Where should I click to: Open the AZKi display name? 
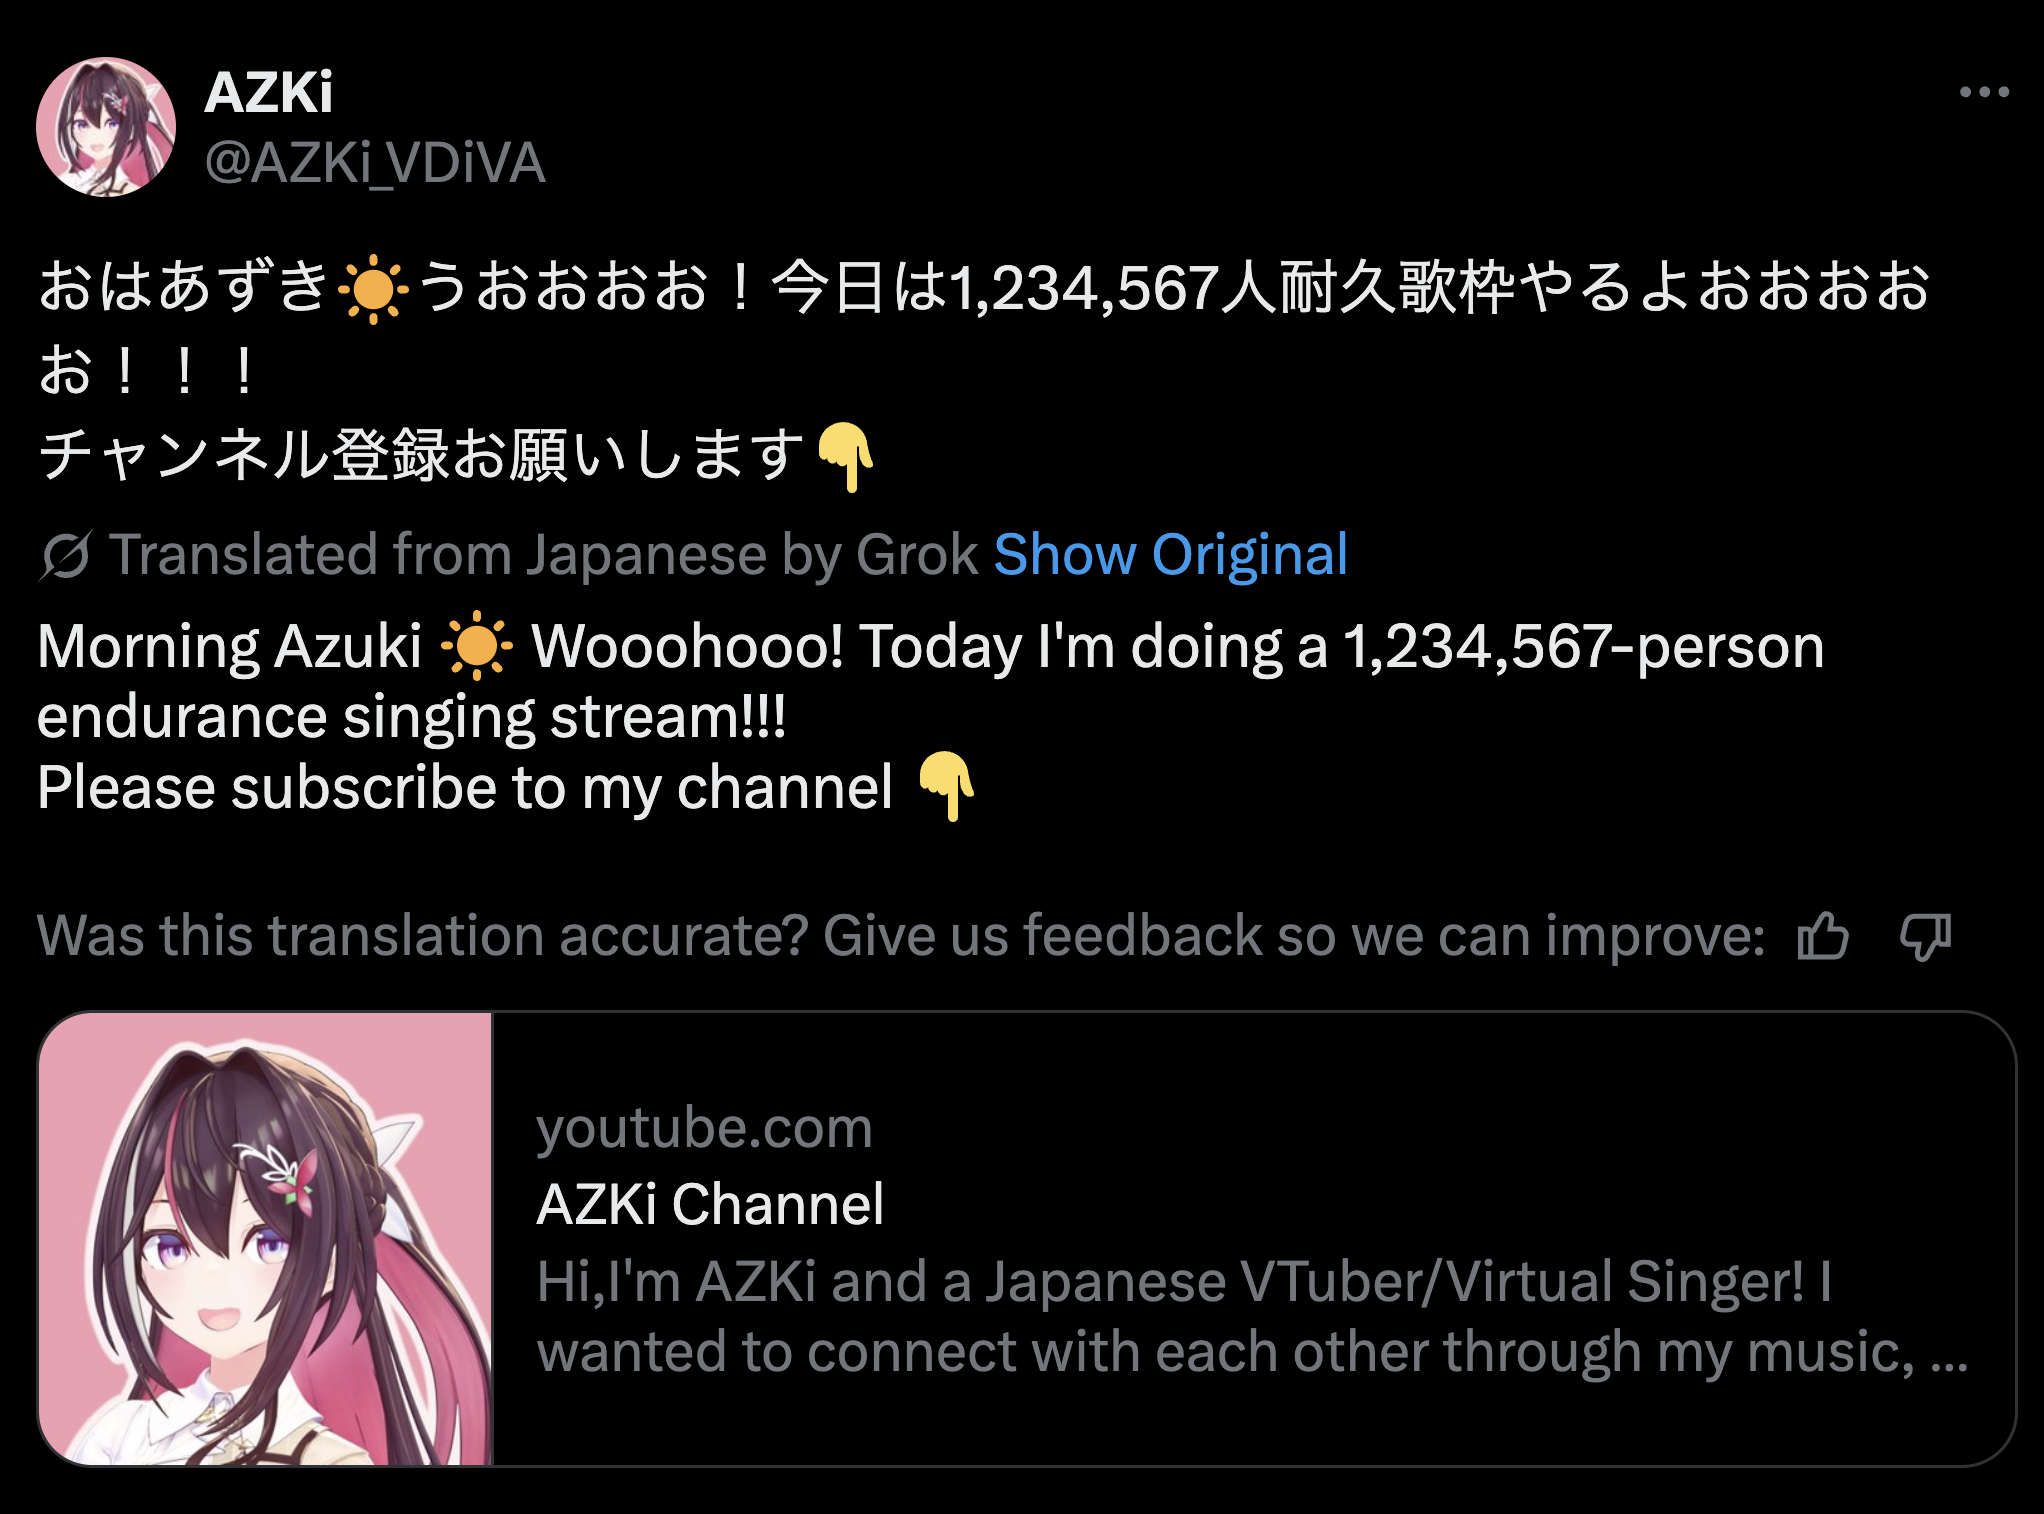pos(268,93)
